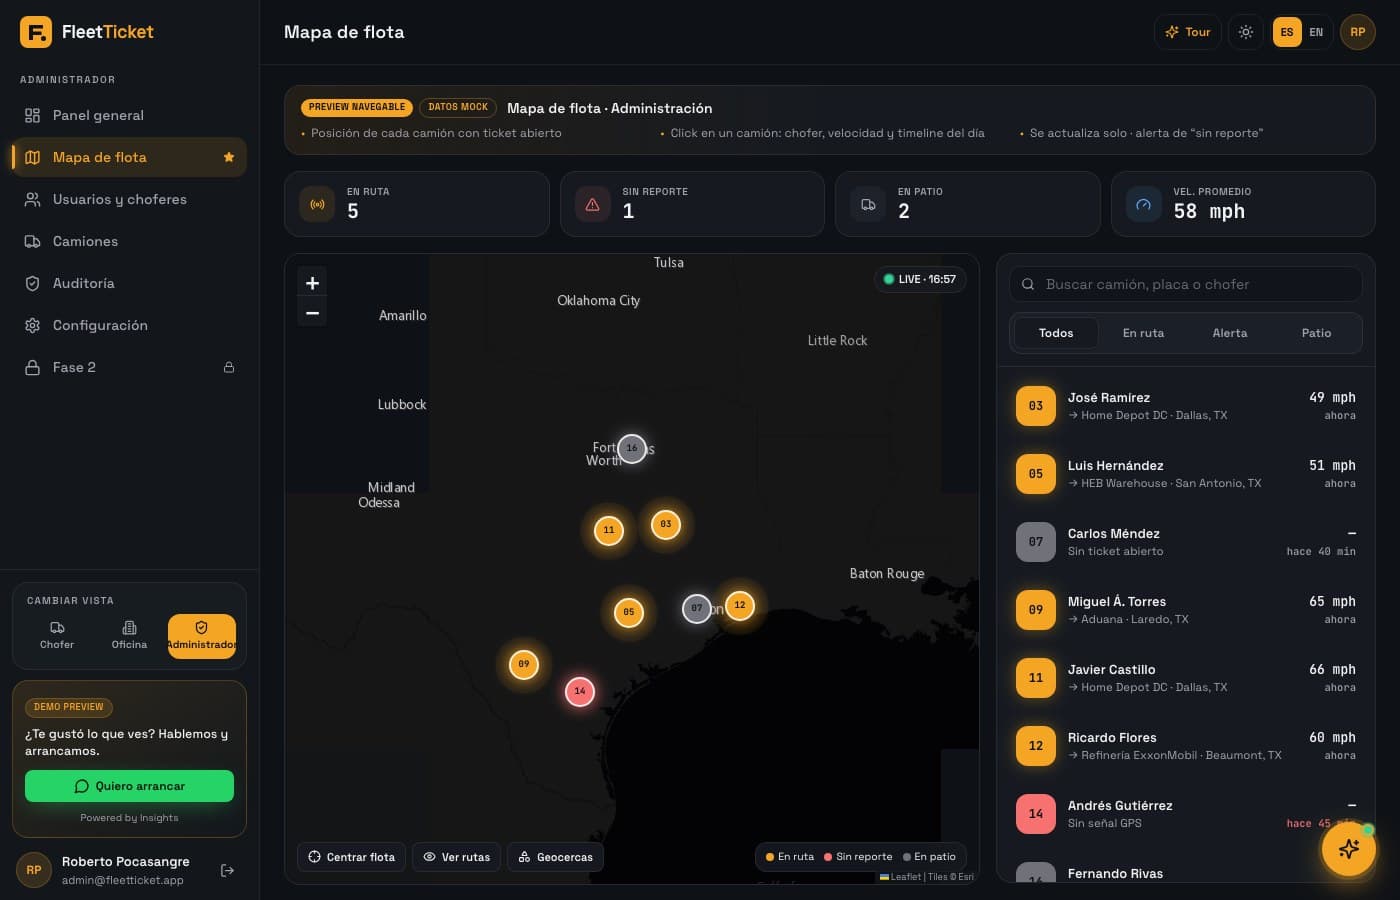Toggle light theme sun icon
1400x900 pixels.
(x=1246, y=32)
